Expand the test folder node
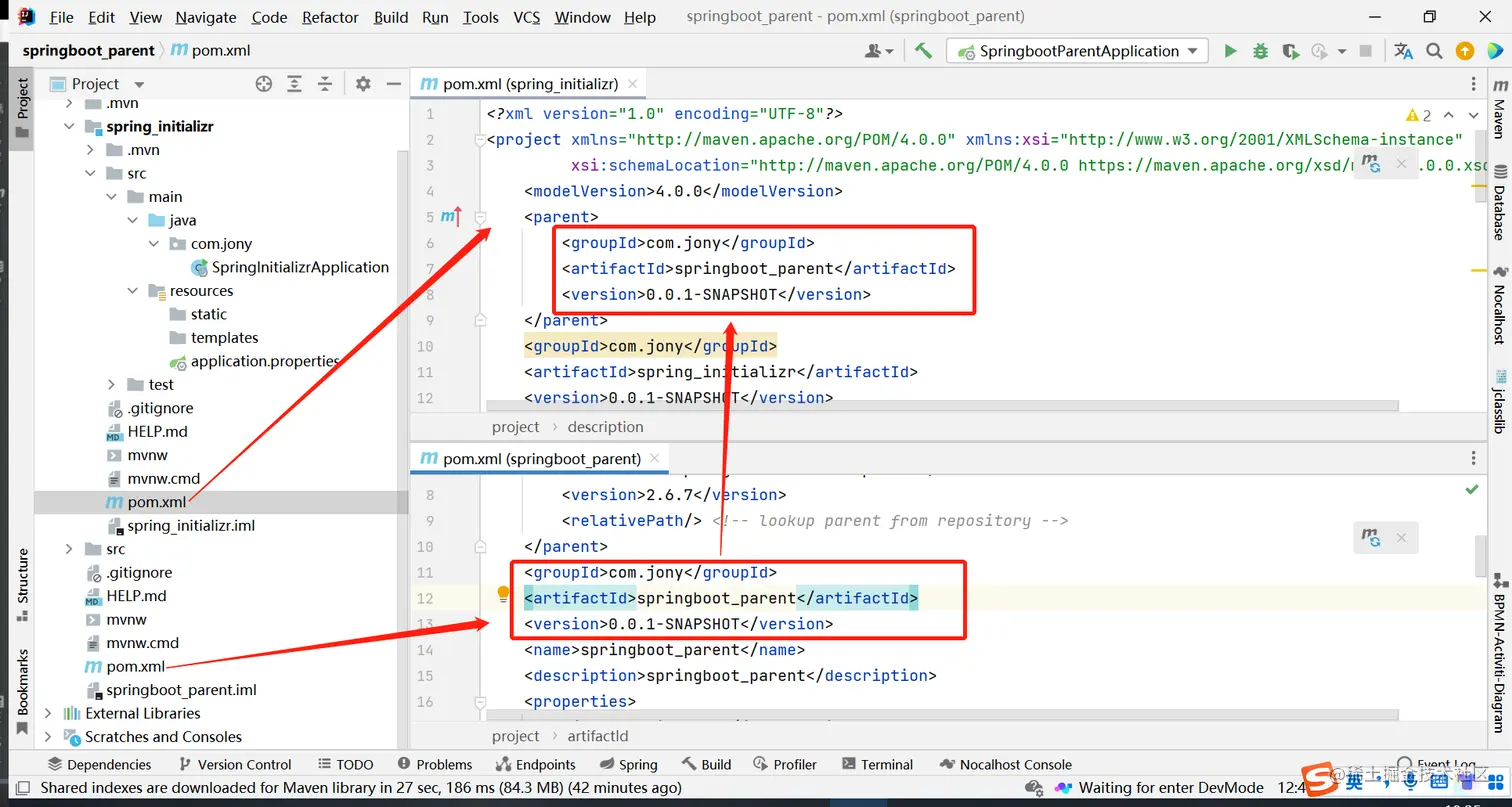The image size is (1512, 807). pyautogui.click(x=111, y=385)
